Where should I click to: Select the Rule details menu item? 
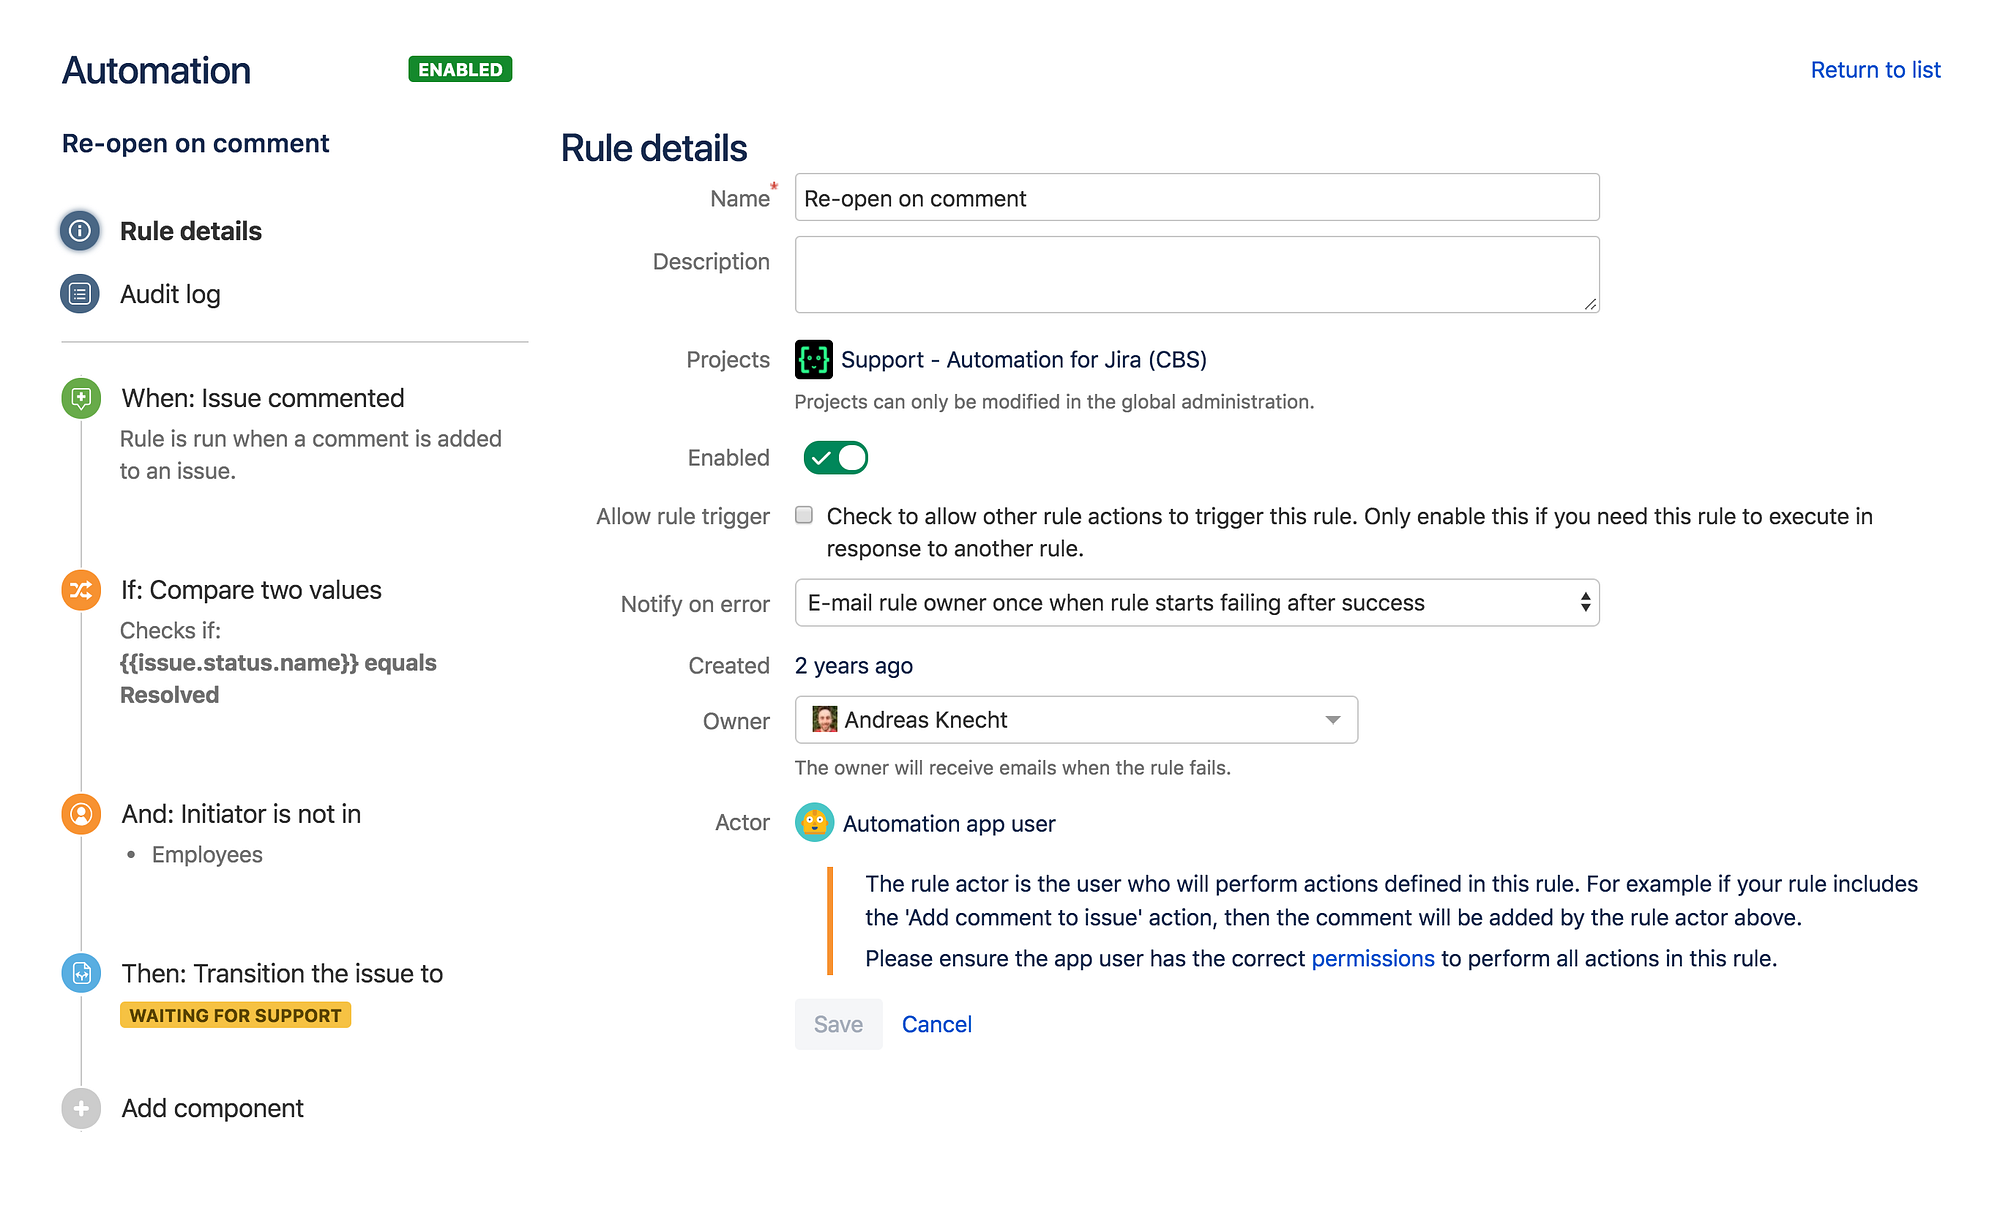(x=190, y=231)
